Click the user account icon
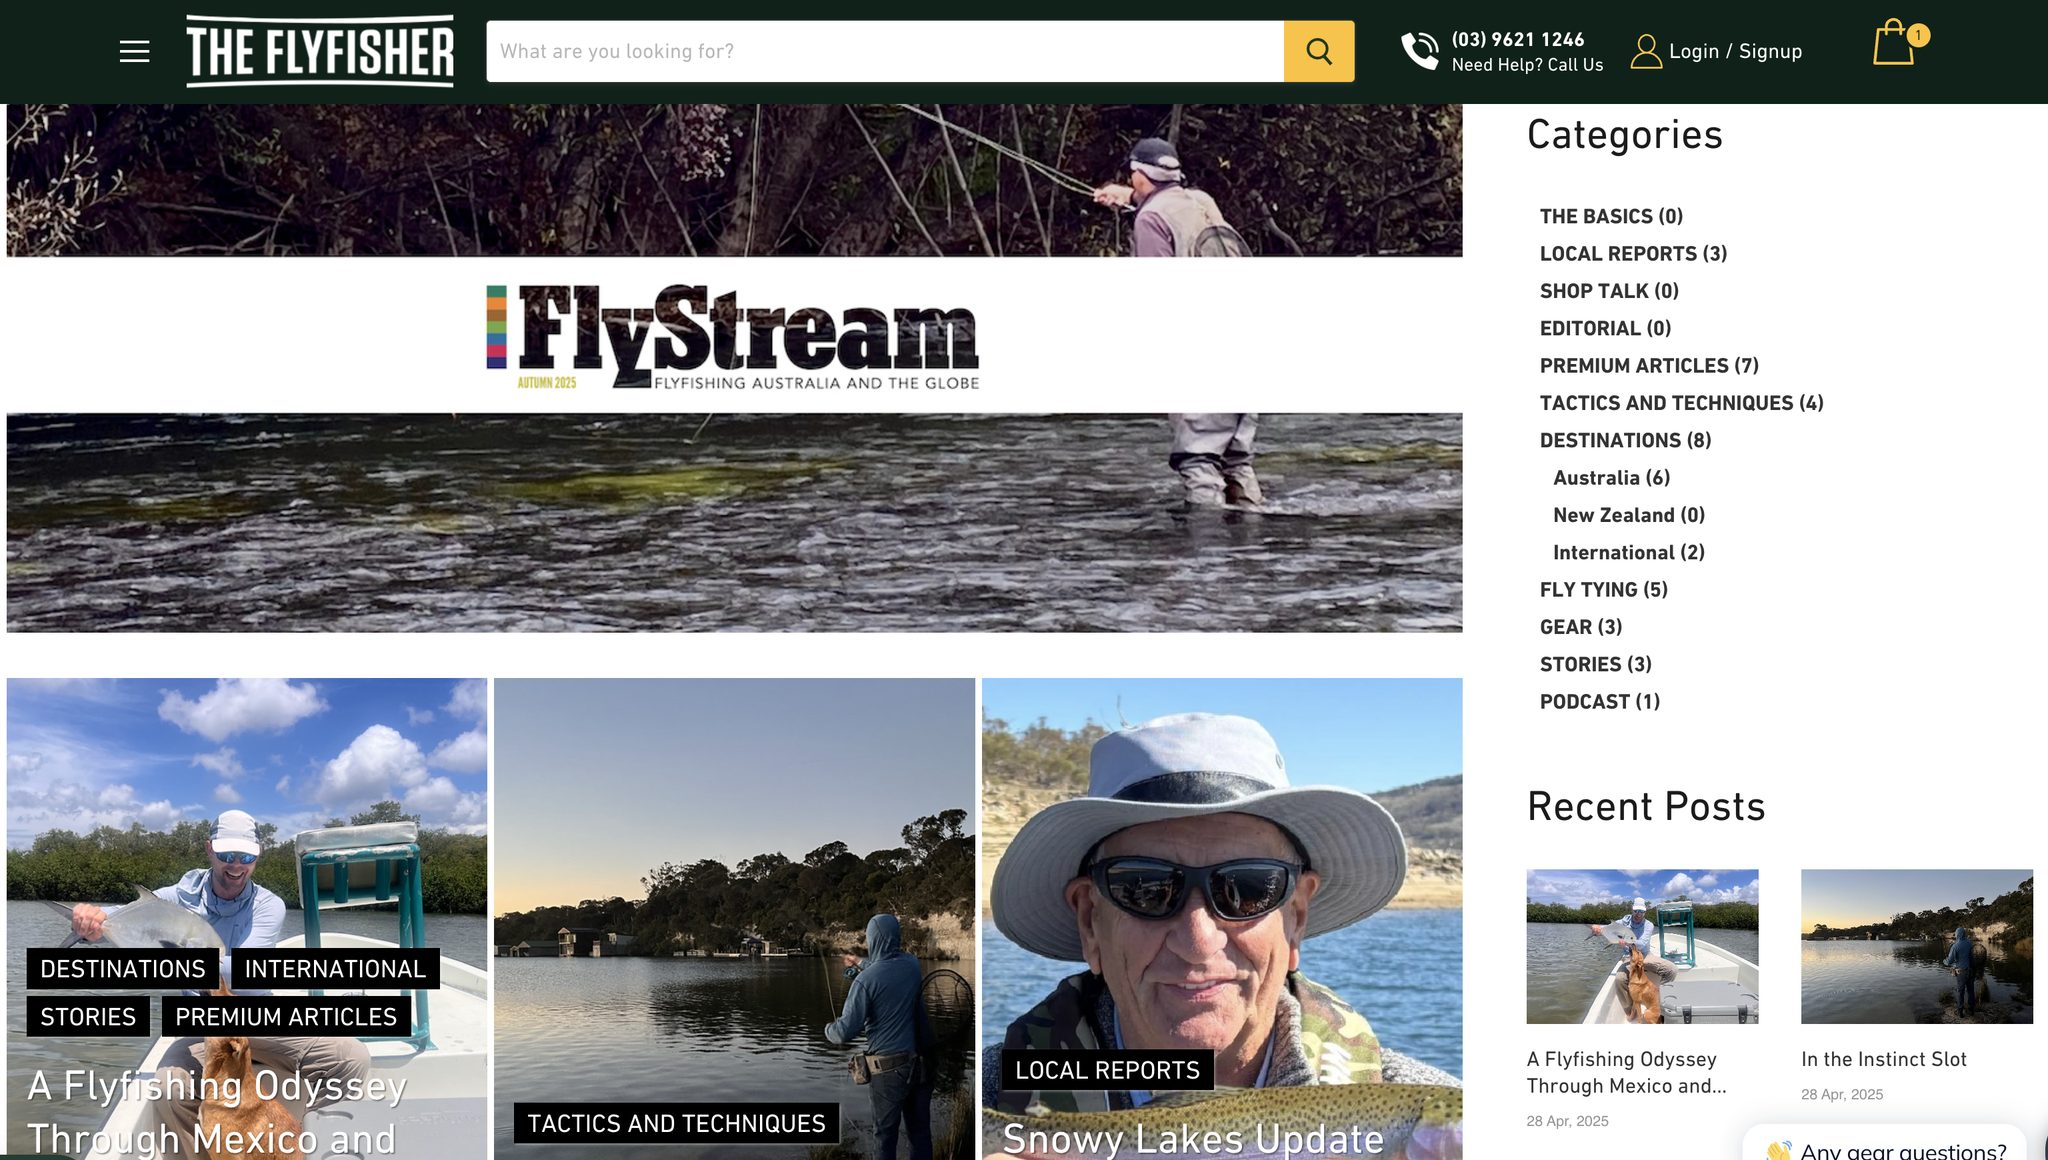This screenshot has width=2048, height=1160. point(1646,51)
